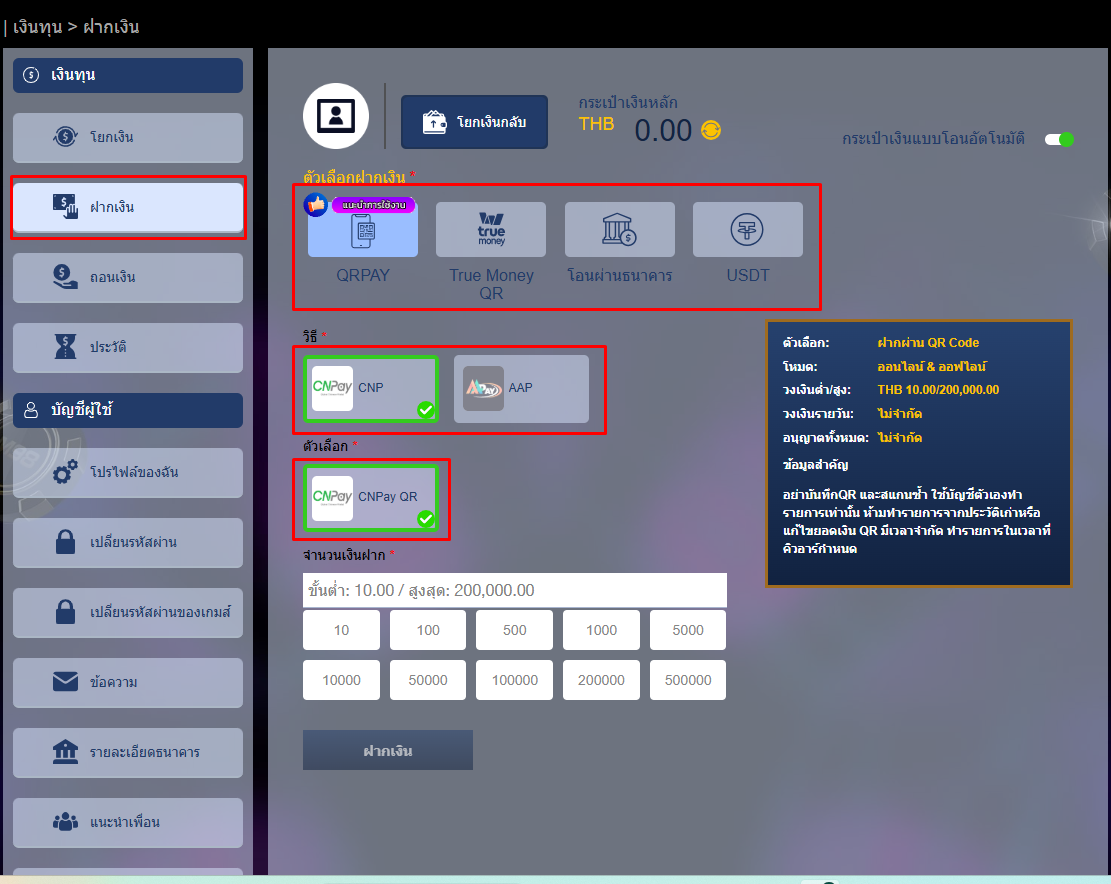Click the โยกเงินกลับ button
Image resolution: width=1111 pixels, height=884 pixels.
pyautogui.click(x=474, y=121)
